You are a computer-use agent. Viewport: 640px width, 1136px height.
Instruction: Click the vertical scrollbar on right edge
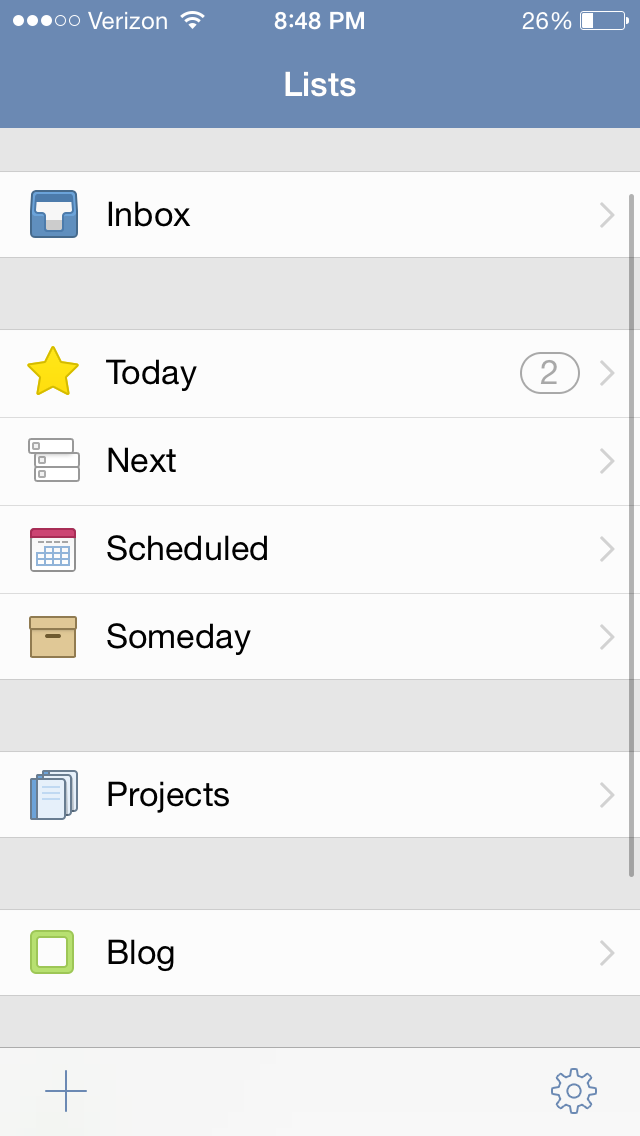(632, 535)
